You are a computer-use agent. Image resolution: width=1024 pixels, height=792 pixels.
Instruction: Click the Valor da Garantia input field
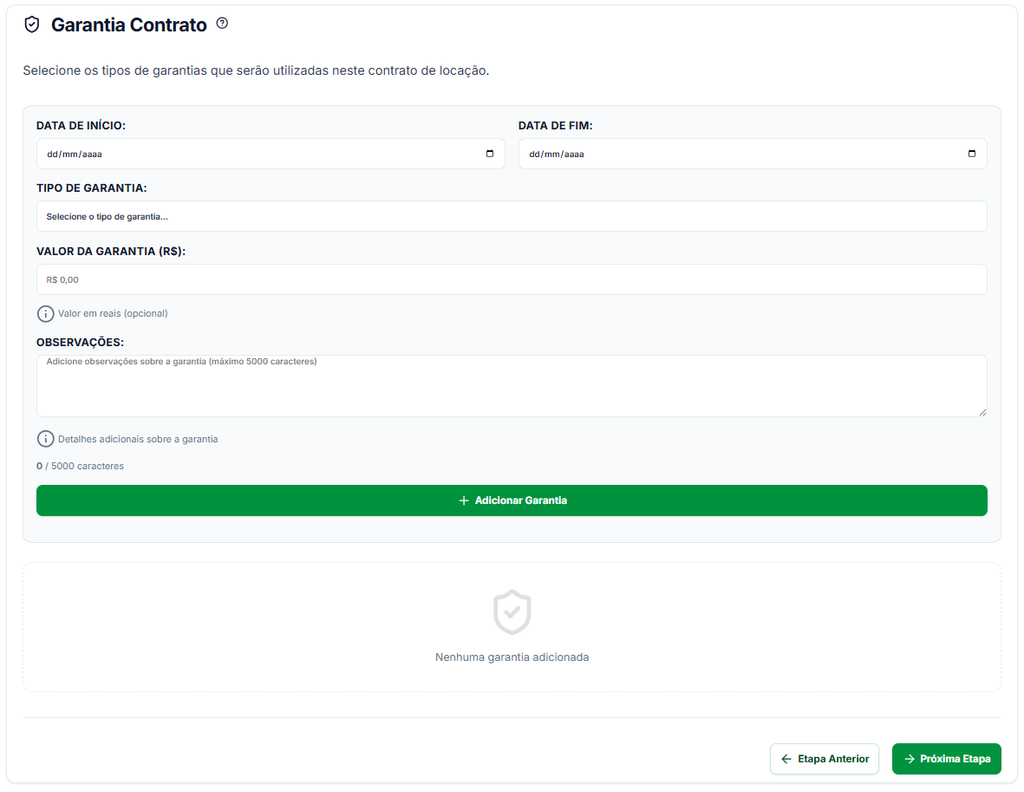coord(511,279)
